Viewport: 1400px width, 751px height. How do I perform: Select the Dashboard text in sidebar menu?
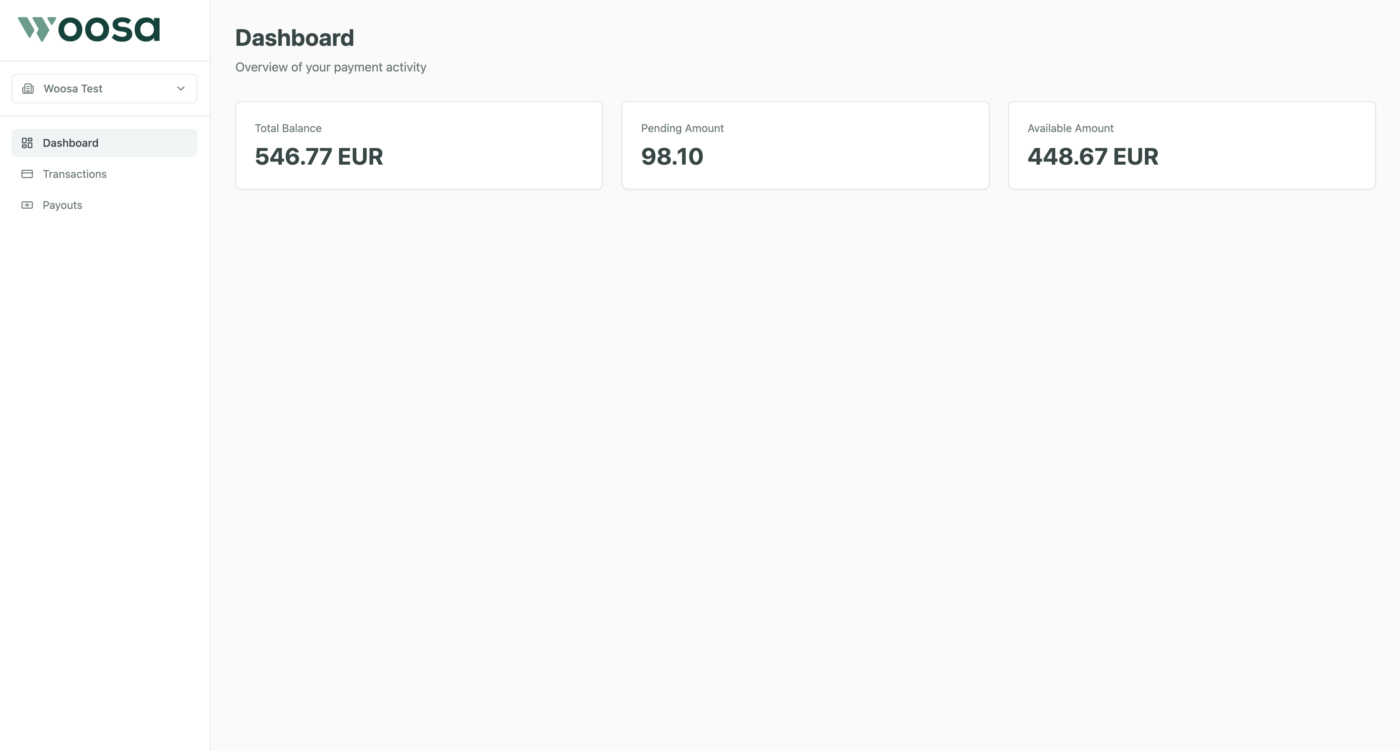70,143
